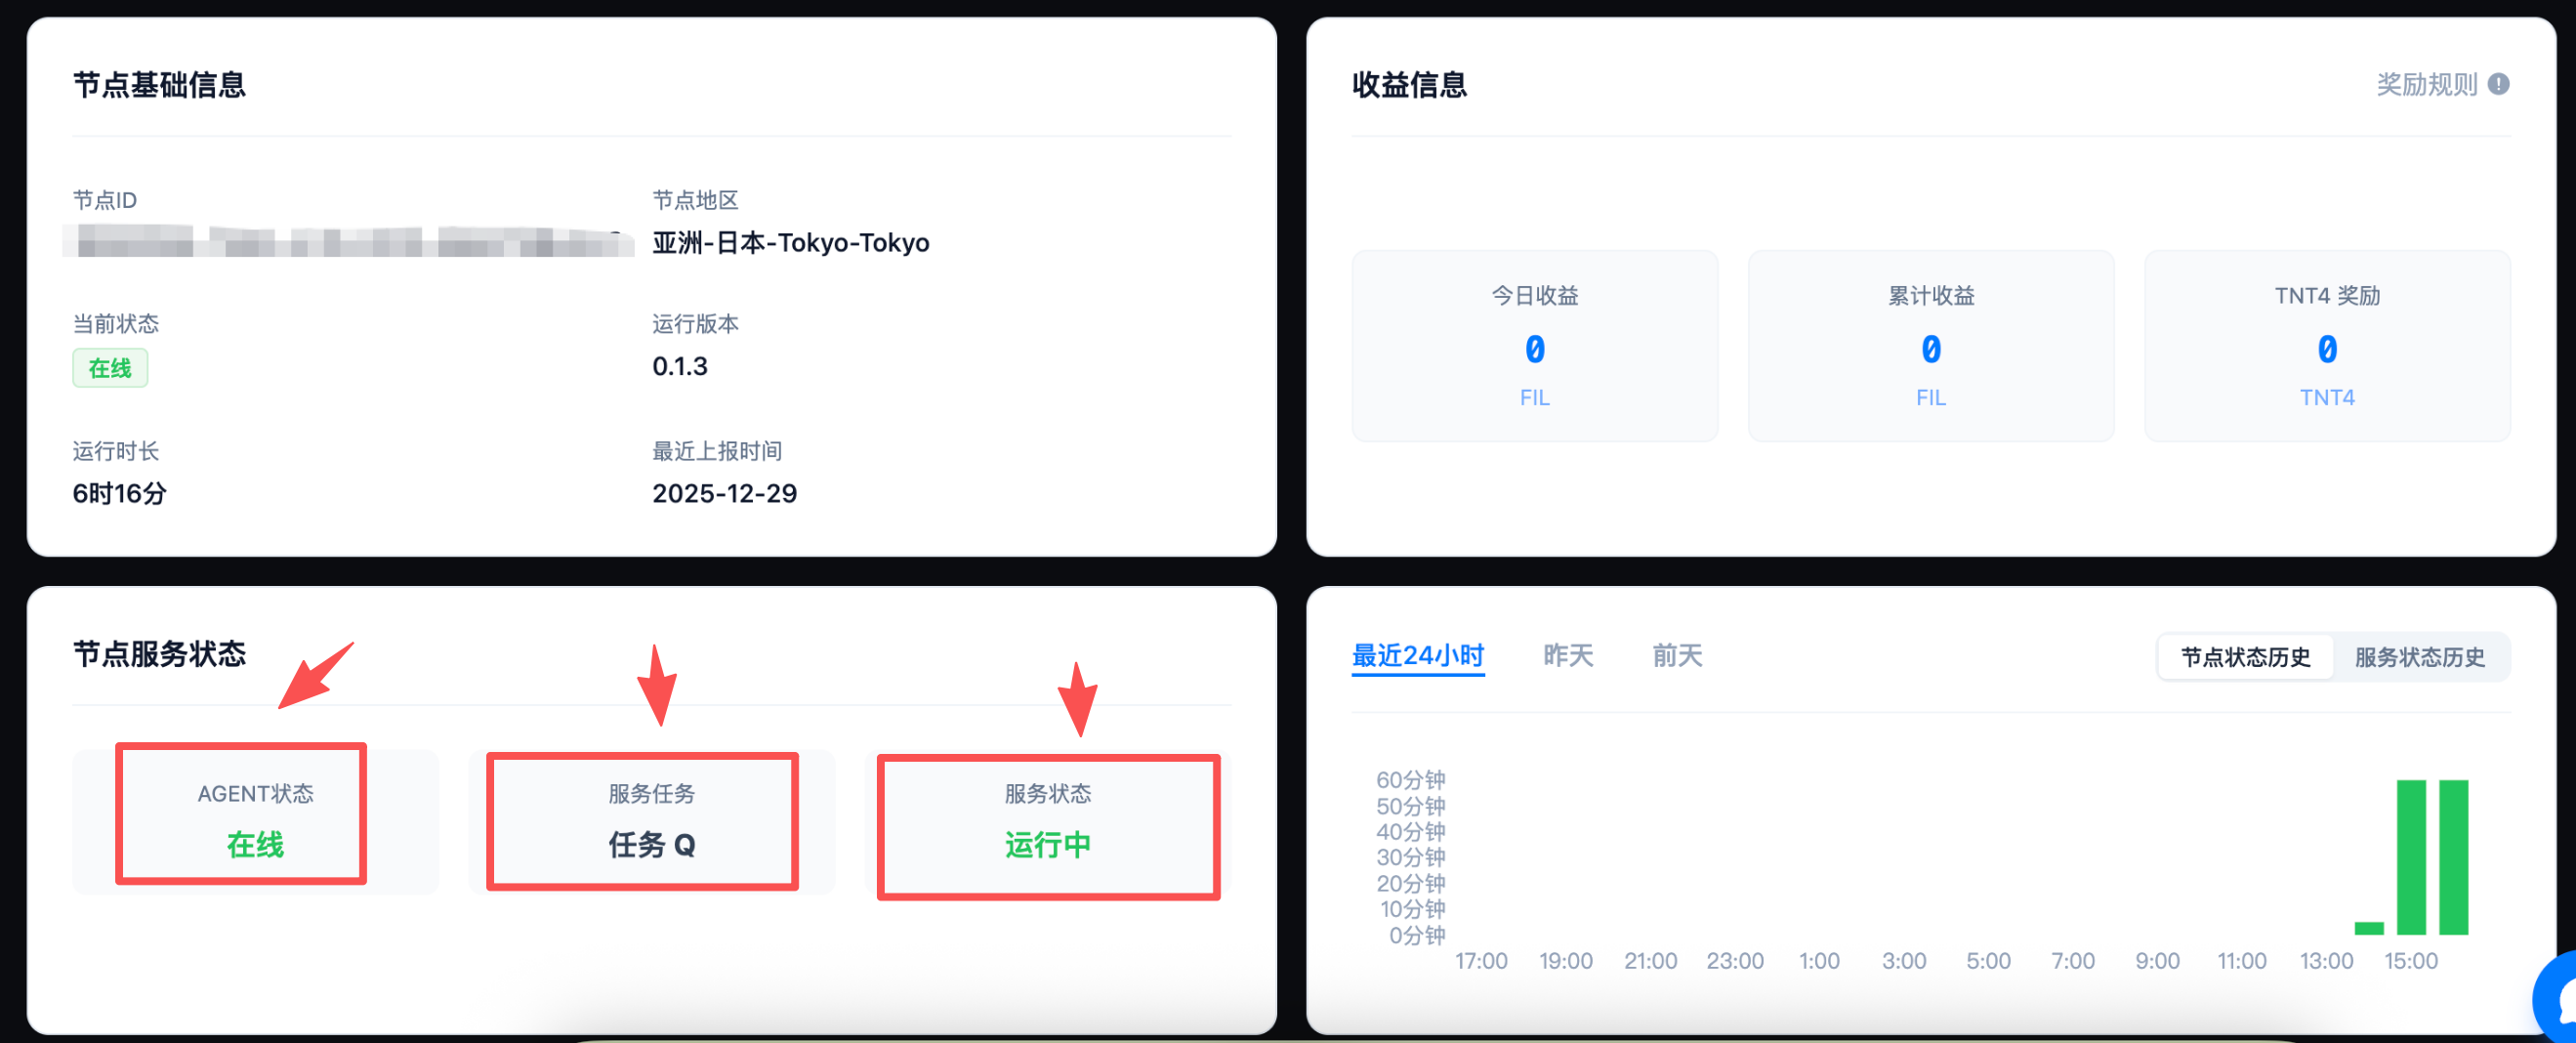Open the chat support bubble

click(x=2560, y=998)
